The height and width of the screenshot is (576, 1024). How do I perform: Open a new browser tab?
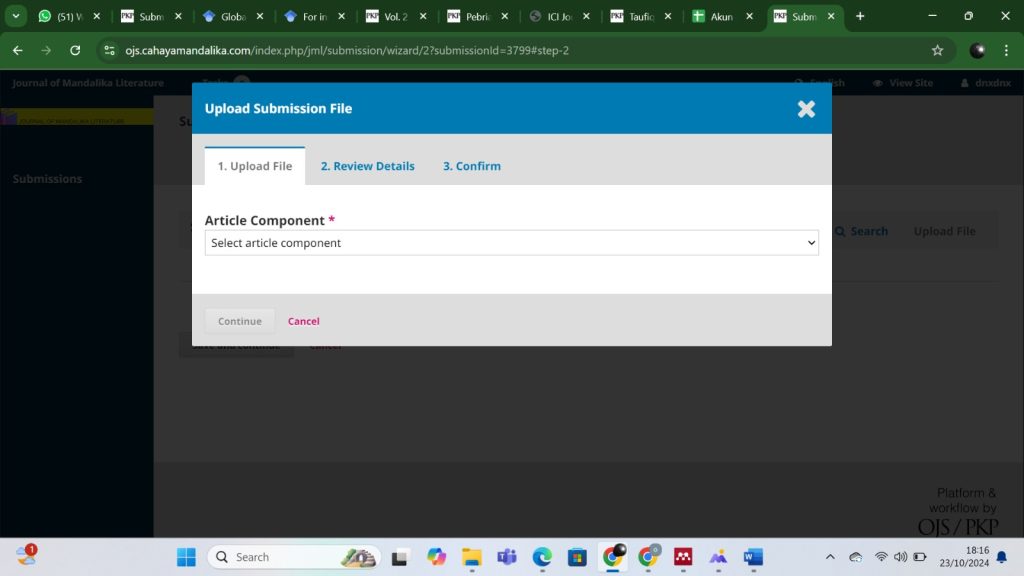[860, 16]
